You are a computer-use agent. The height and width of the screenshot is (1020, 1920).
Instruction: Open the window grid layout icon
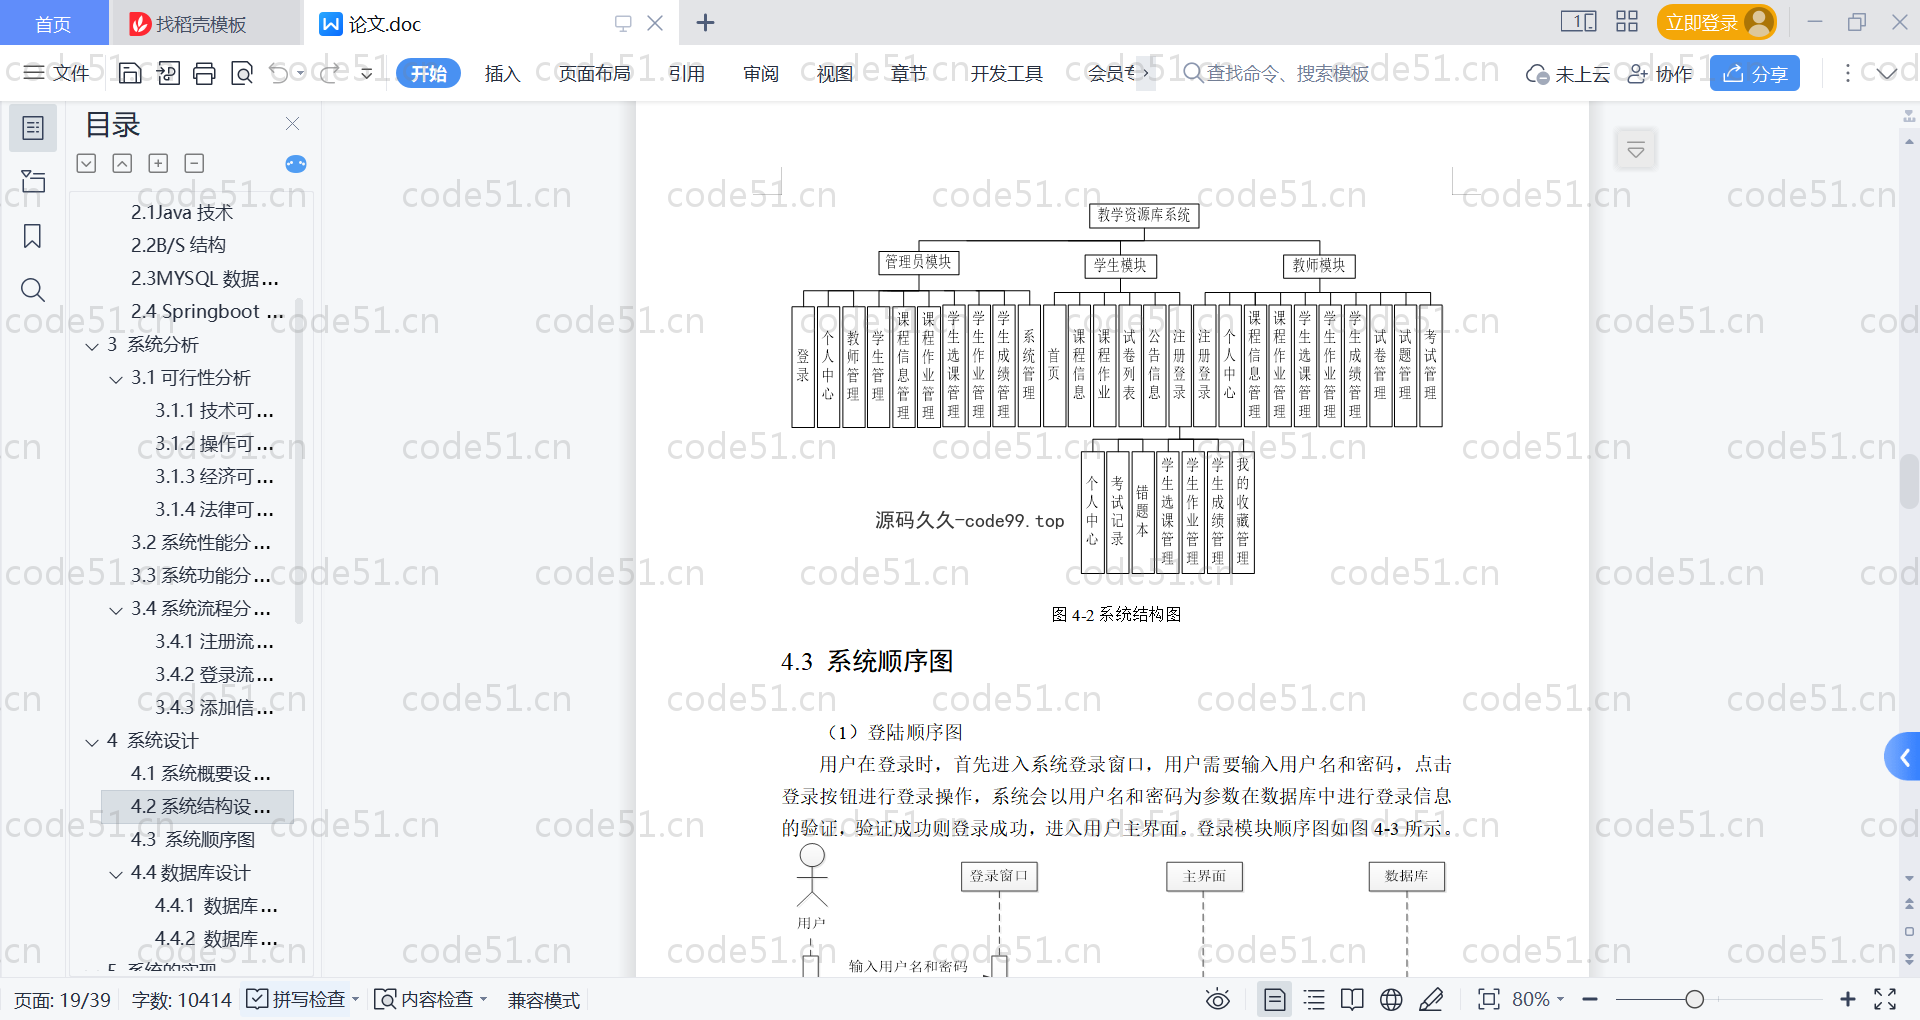[1627, 22]
